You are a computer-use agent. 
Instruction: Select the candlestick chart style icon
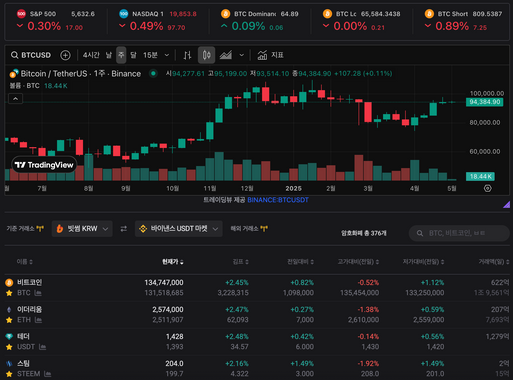pyautogui.click(x=206, y=55)
